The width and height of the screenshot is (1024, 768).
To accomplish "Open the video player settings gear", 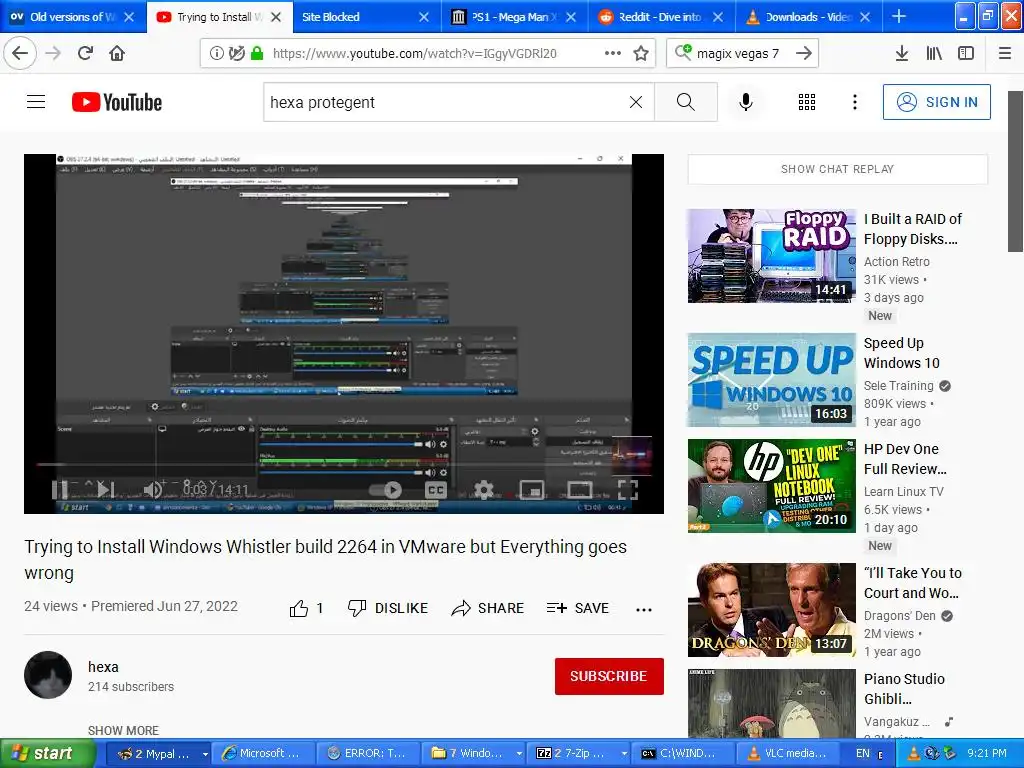I will pos(483,489).
